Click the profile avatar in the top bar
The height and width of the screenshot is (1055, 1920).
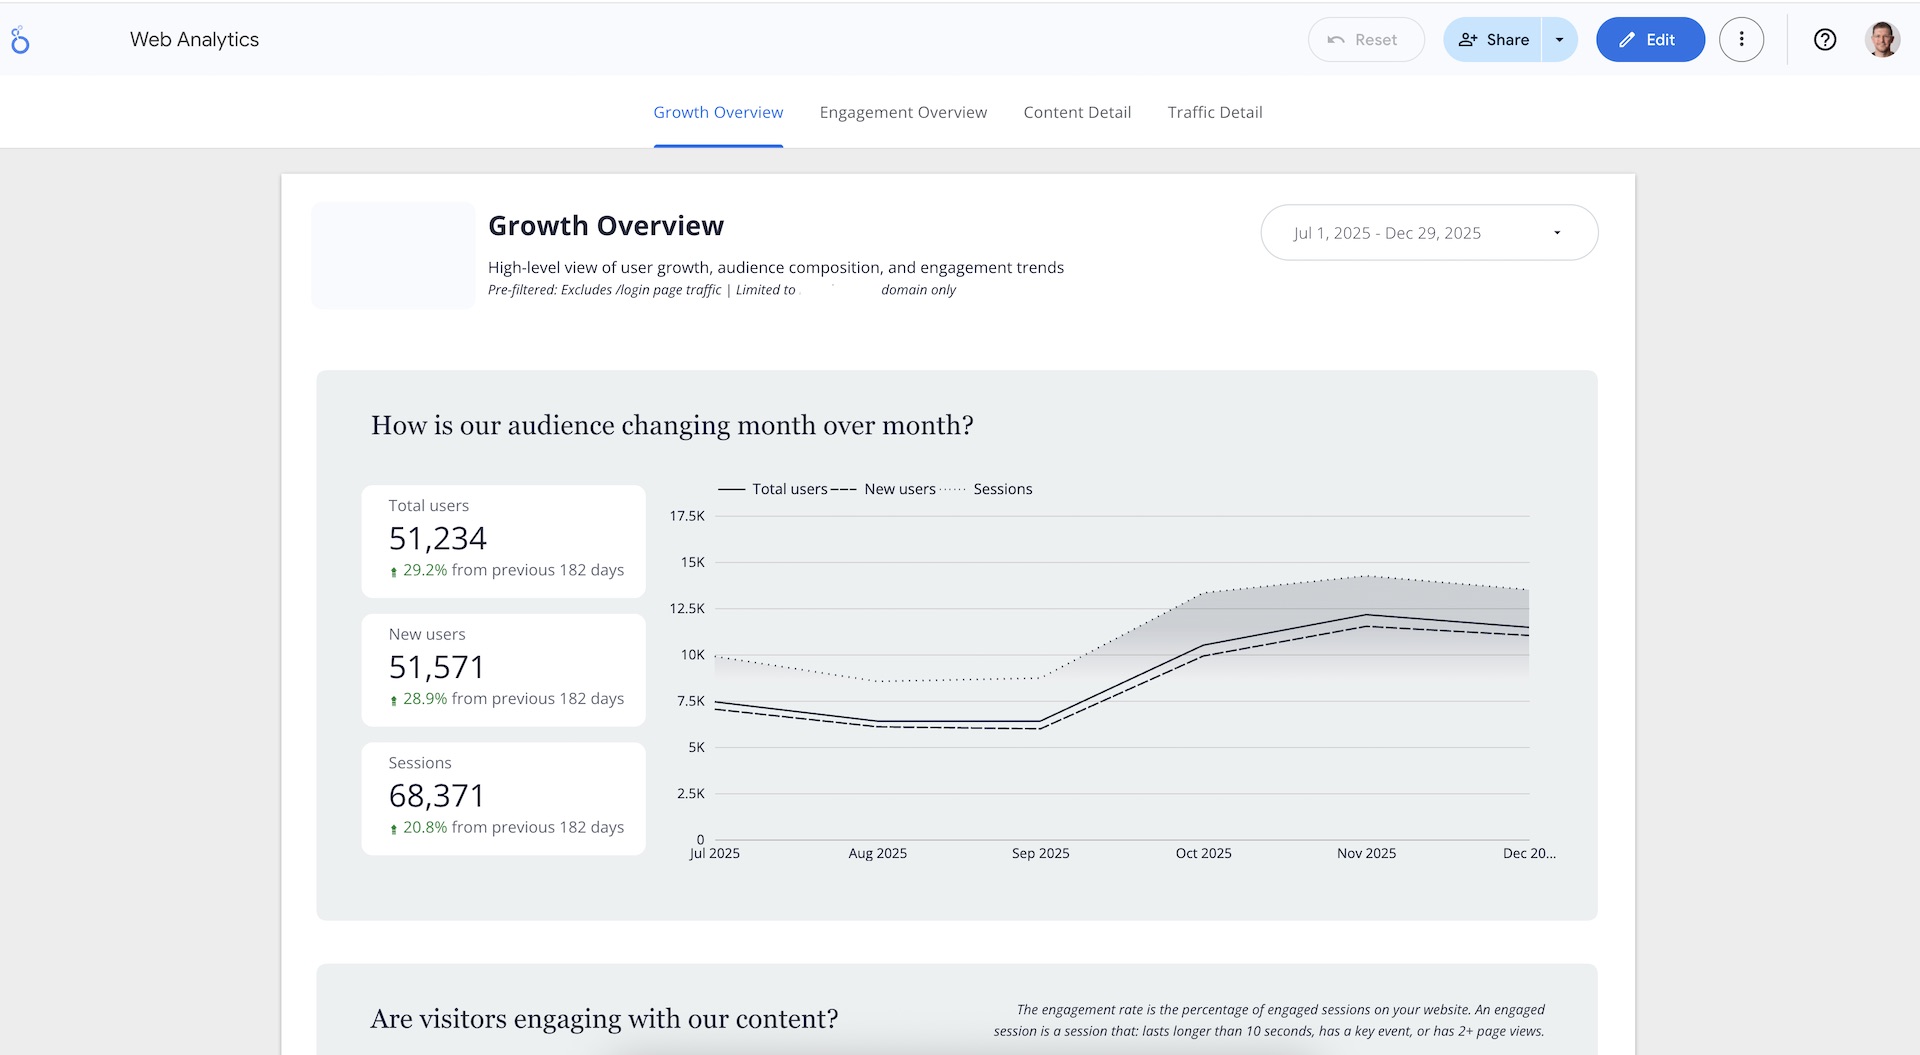[x=1882, y=40]
